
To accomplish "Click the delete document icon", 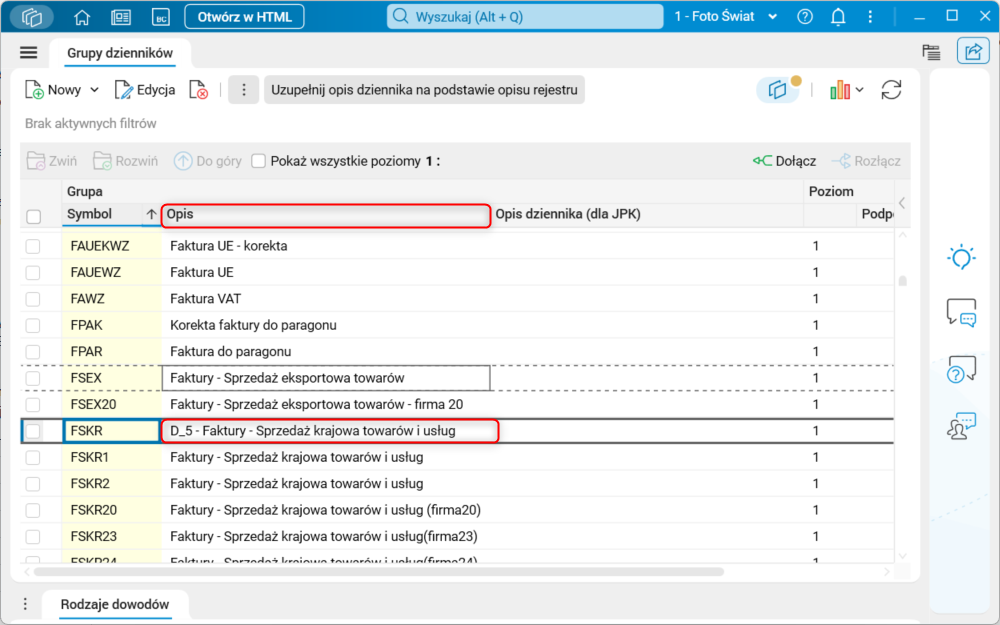I will click(x=199, y=90).
